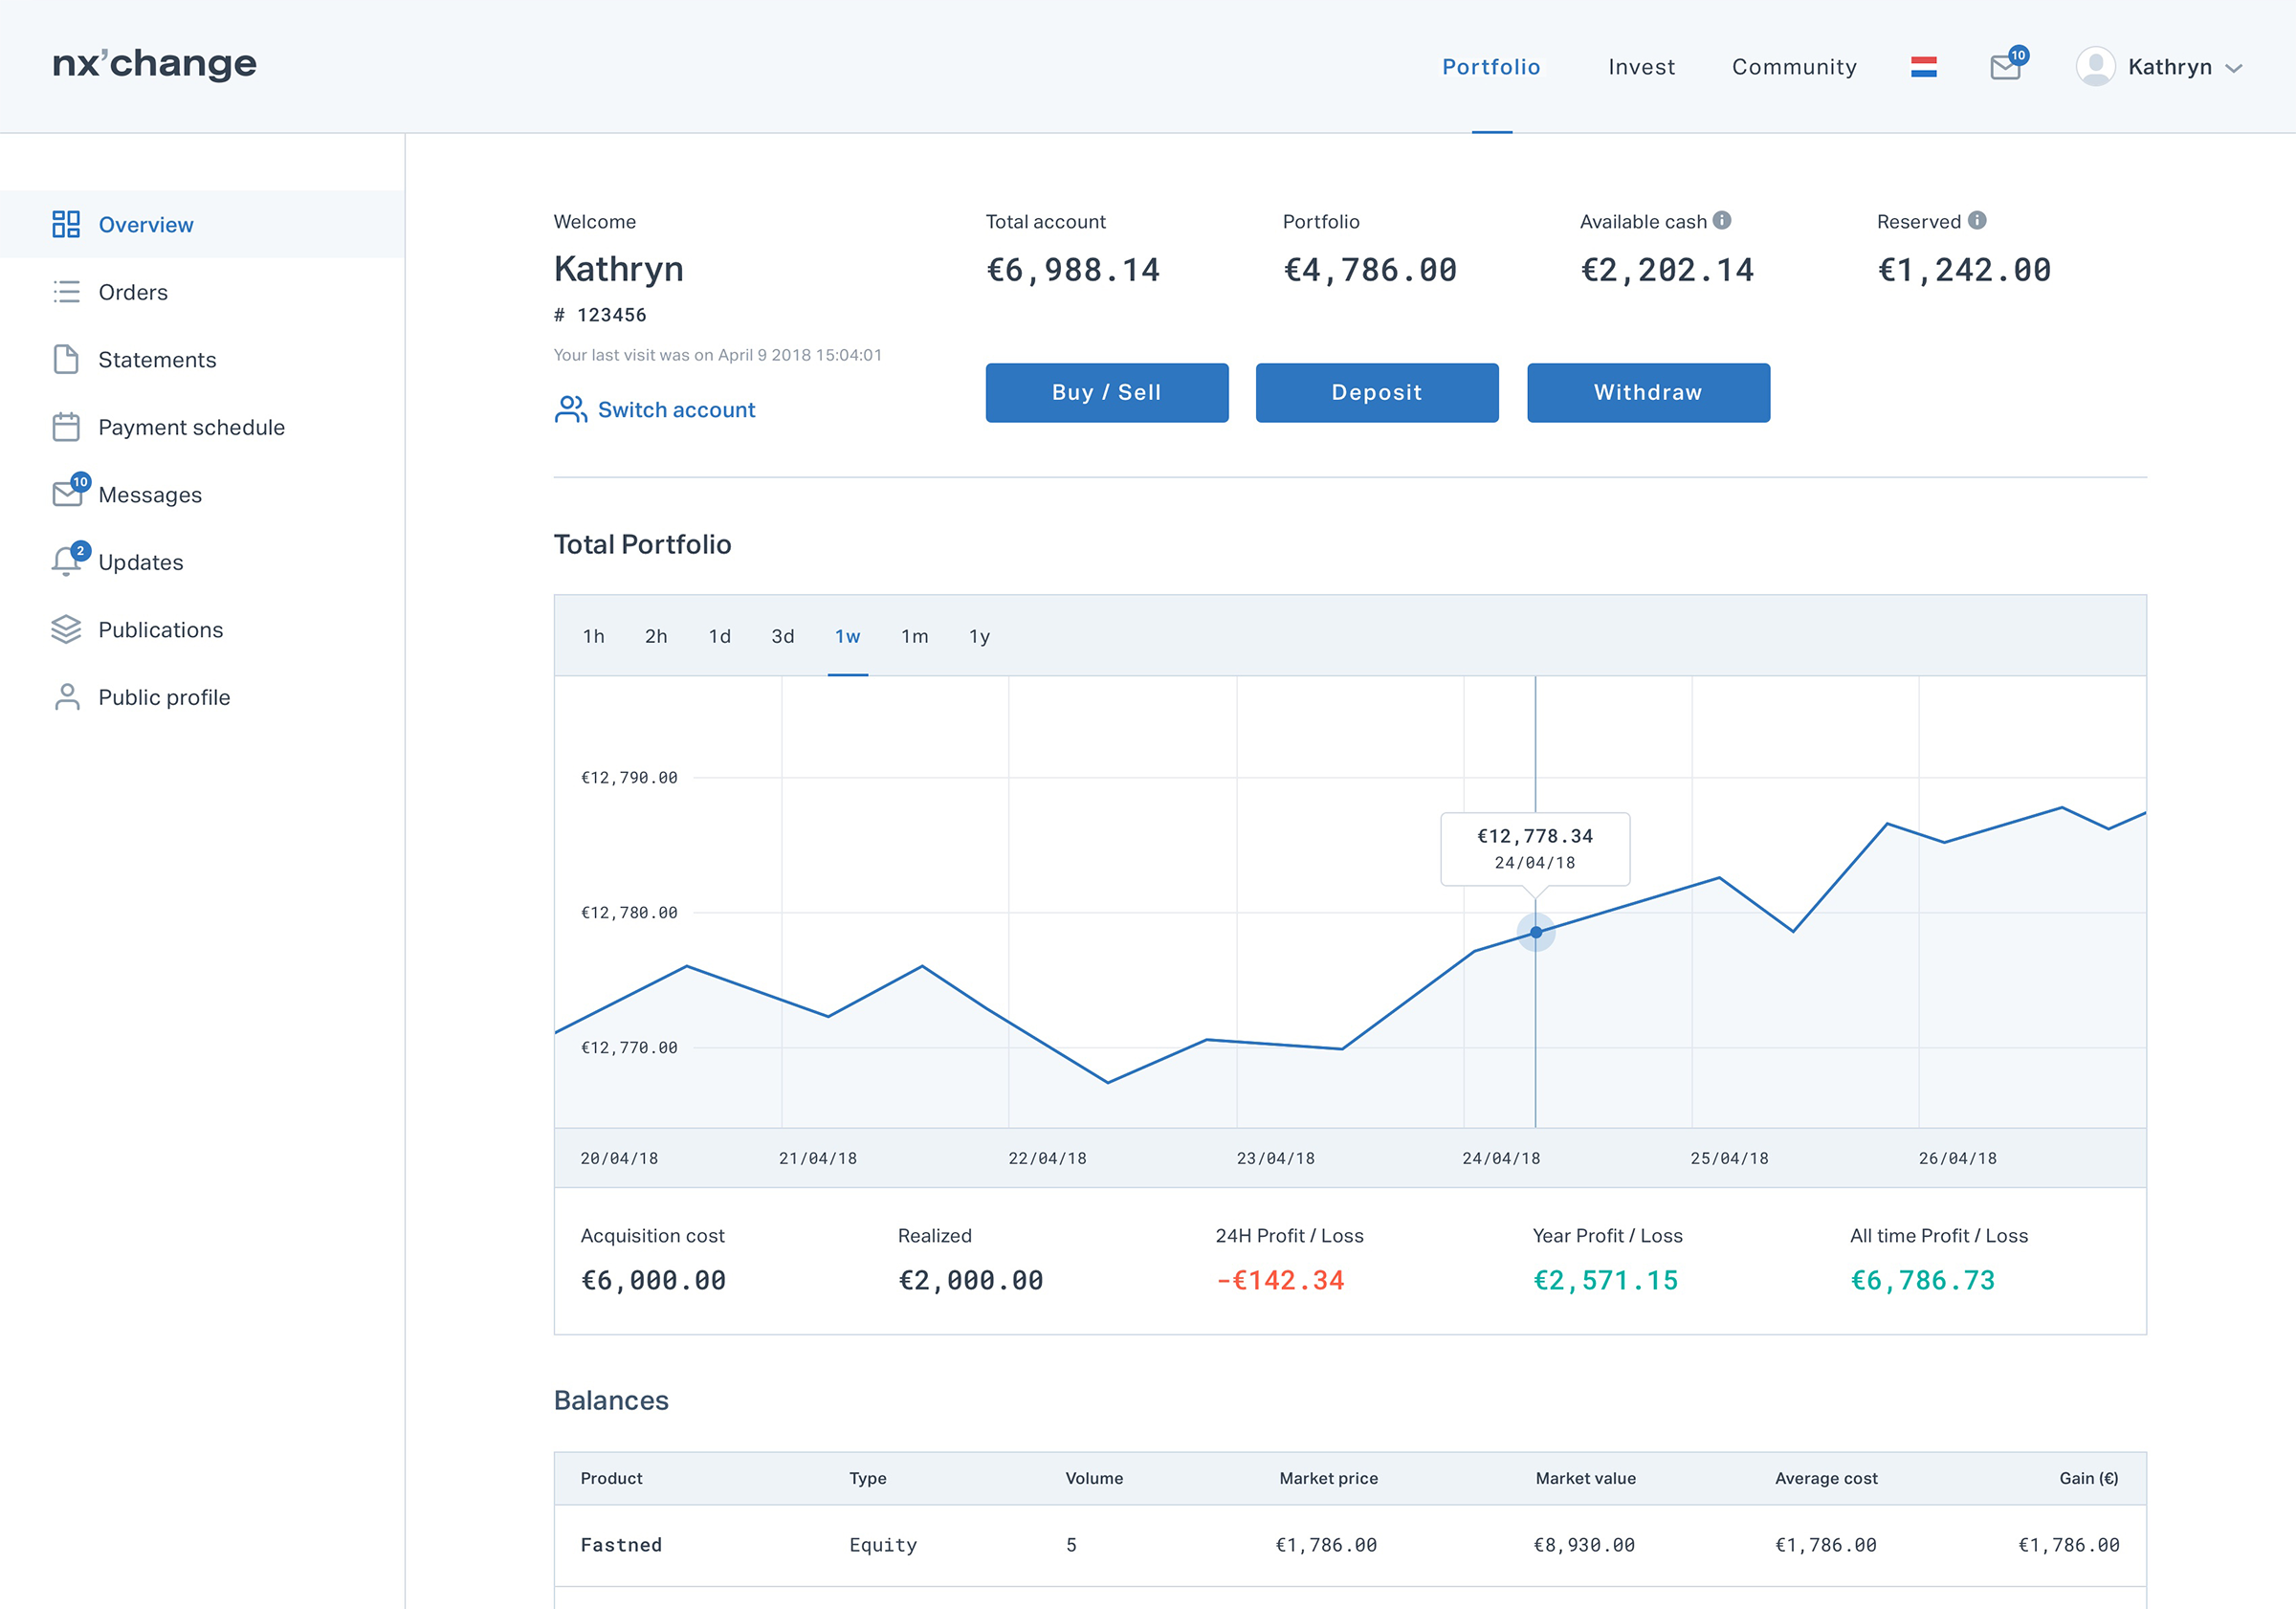Click the Total account value €6,988.14
Screen dimensions: 2296x1609
click(1073, 270)
